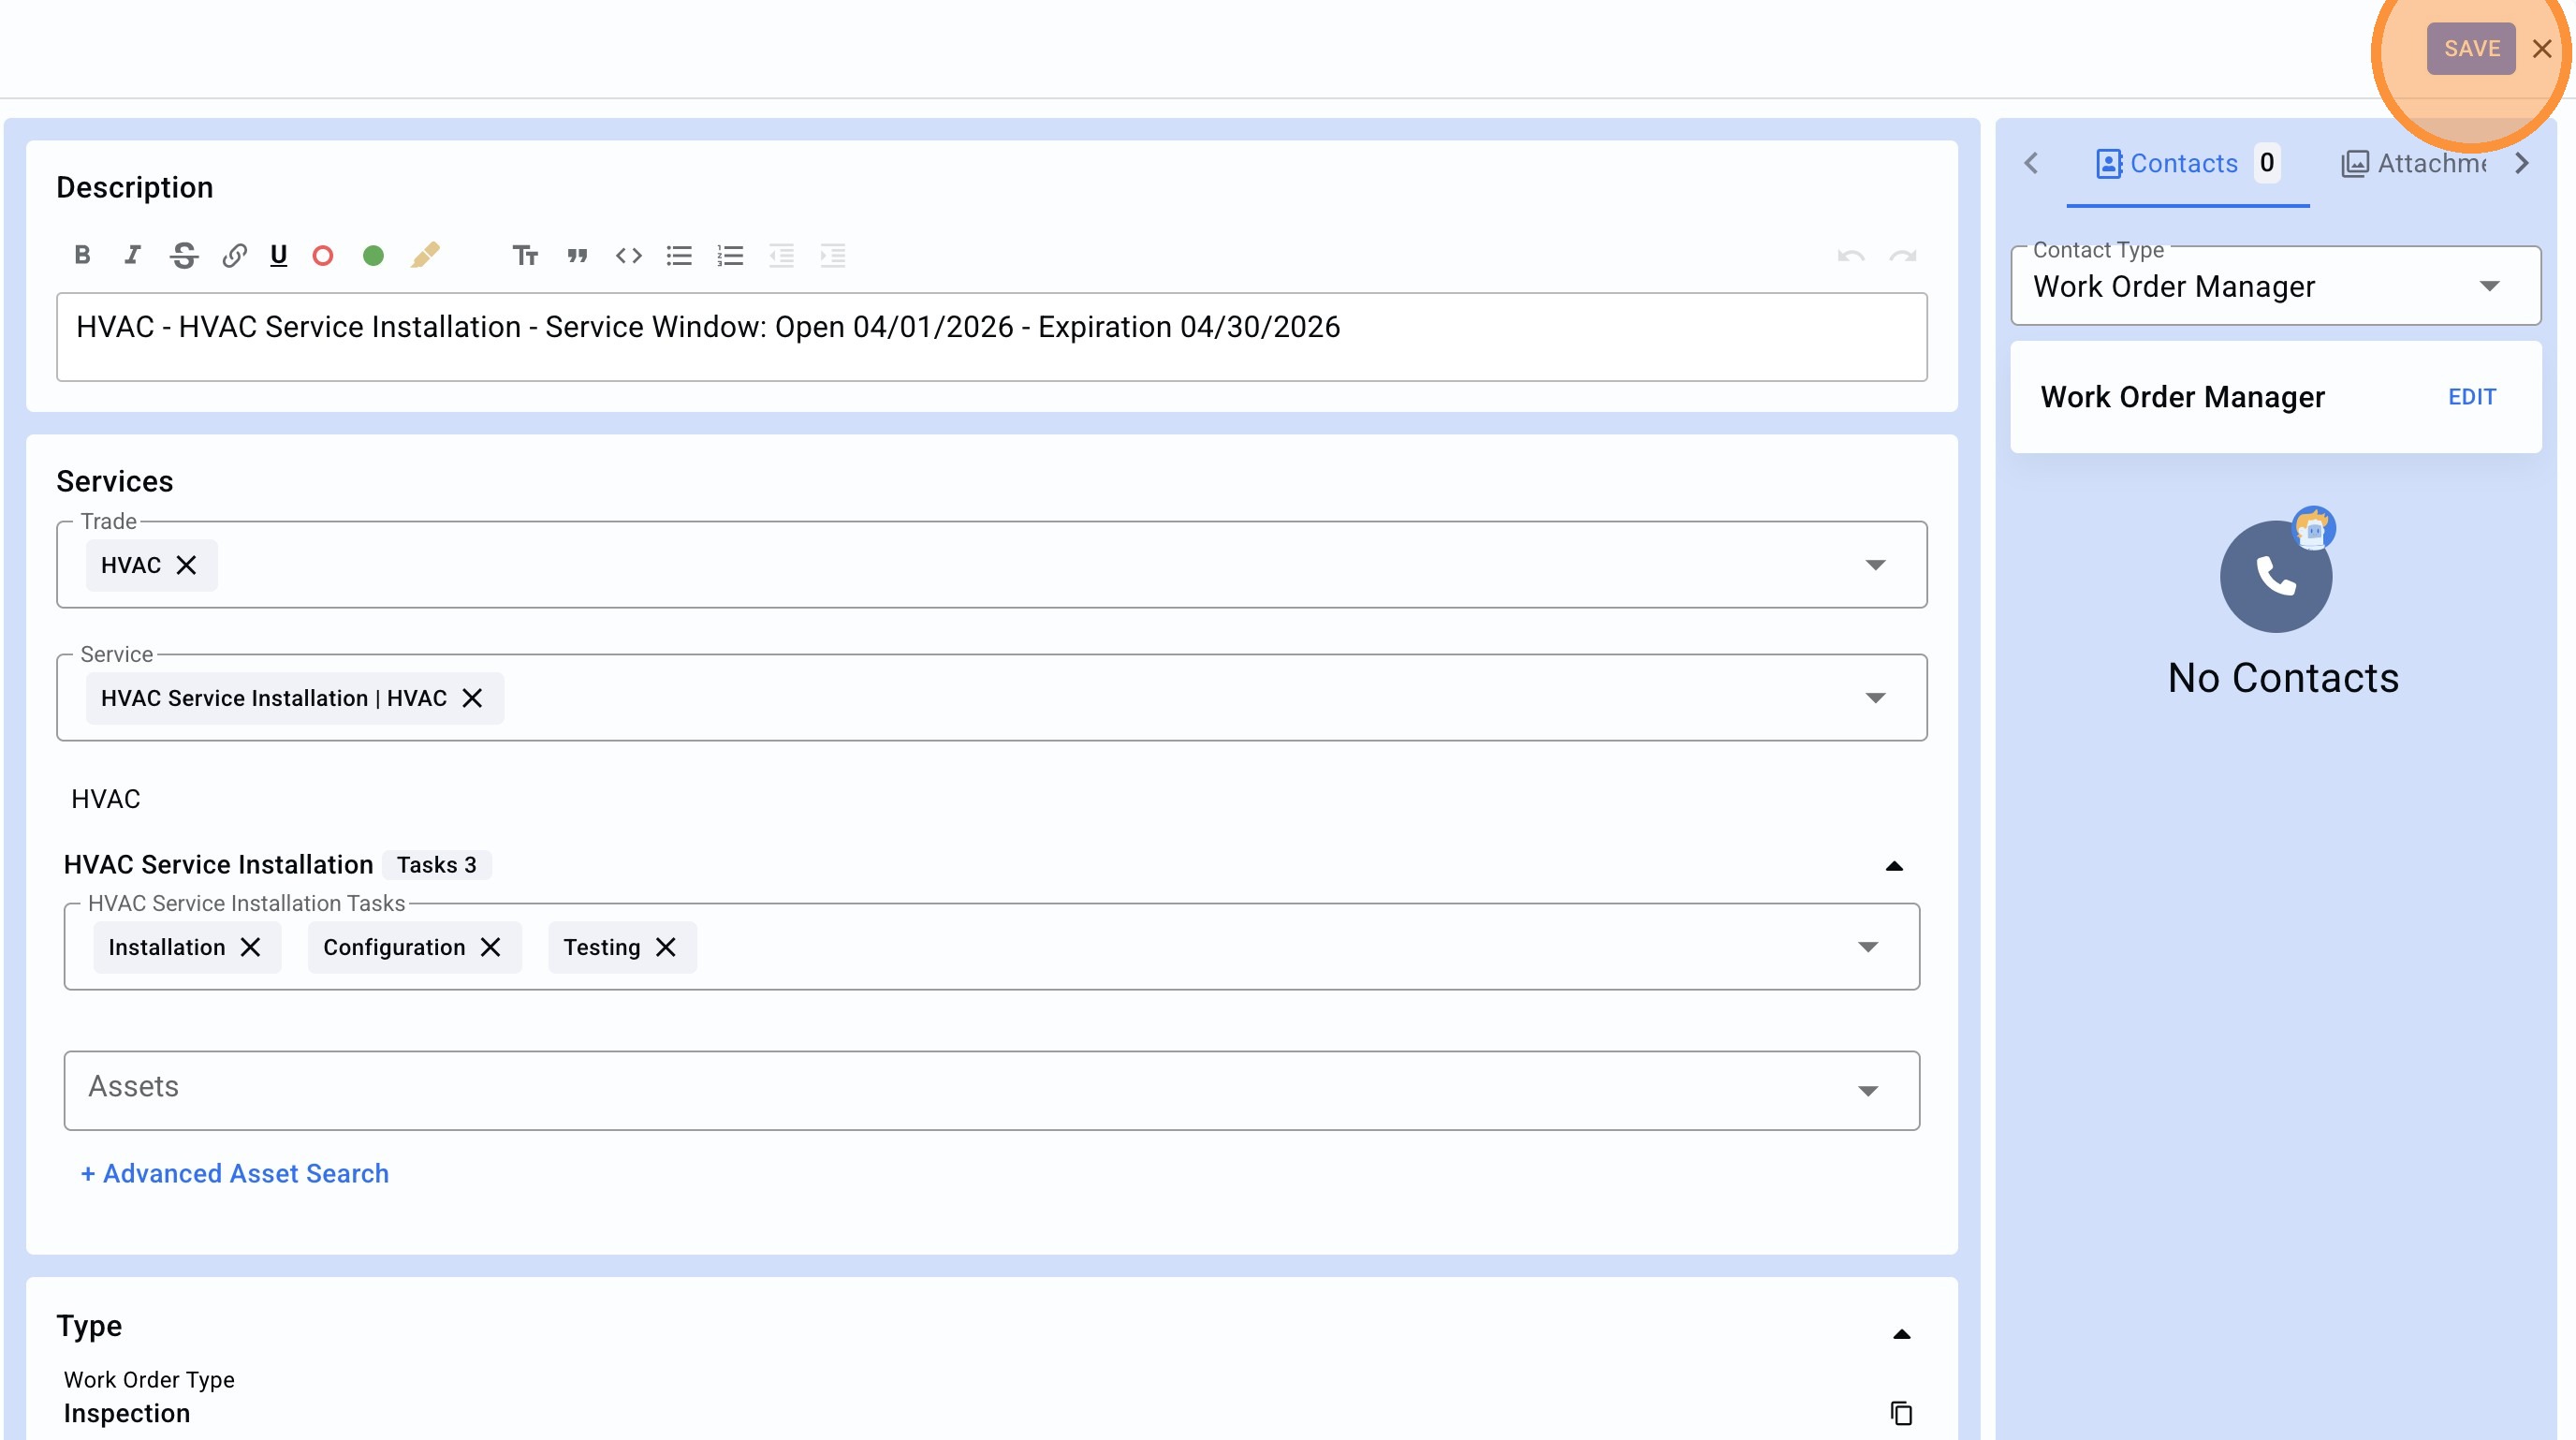Start a bulleted list
This screenshot has width=2576, height=1440.
click(679, 255)
